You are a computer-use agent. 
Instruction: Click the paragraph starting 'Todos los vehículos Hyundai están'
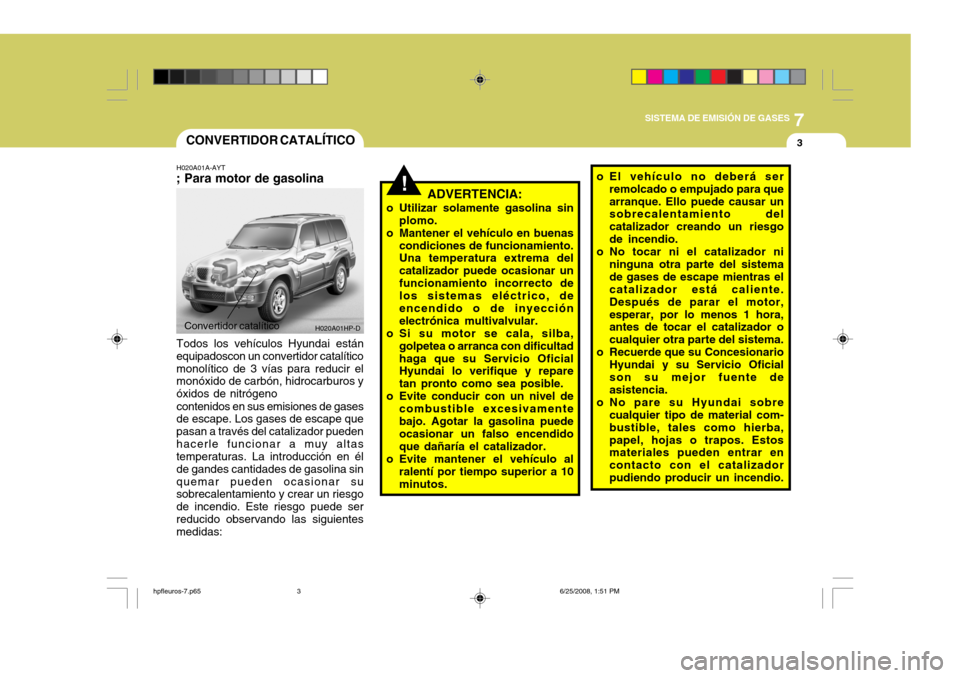coord(270,437)
